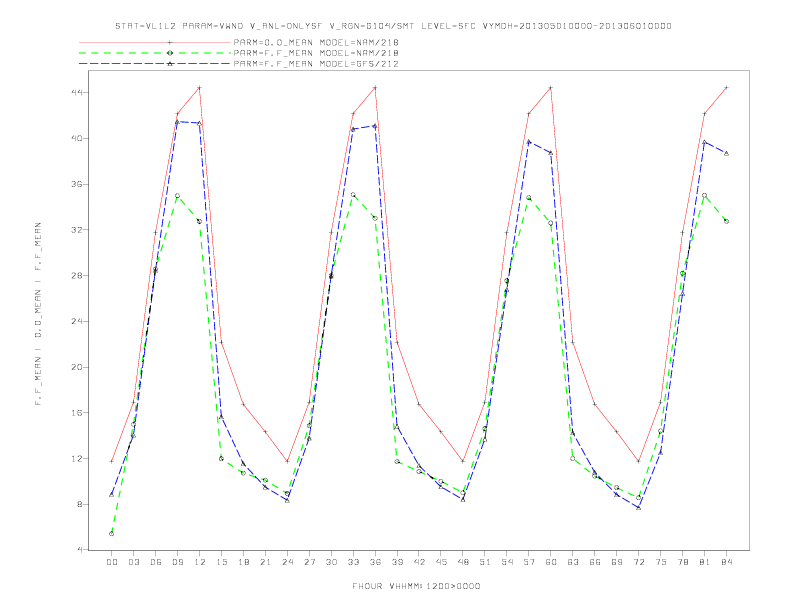This screenshot has width=792, height=612.
Task: Click the blue dashed legend line sample
Action: click(x=155, y=64)
